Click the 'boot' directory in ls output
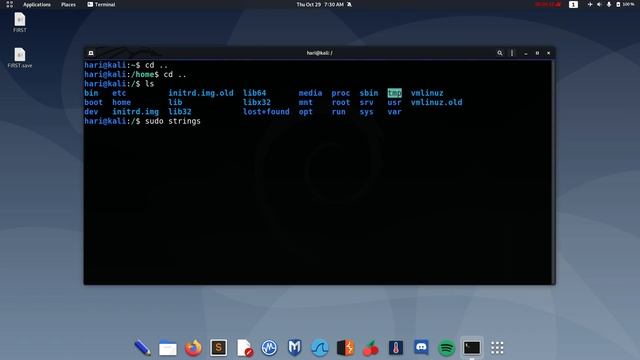 (x=93, y=102)
